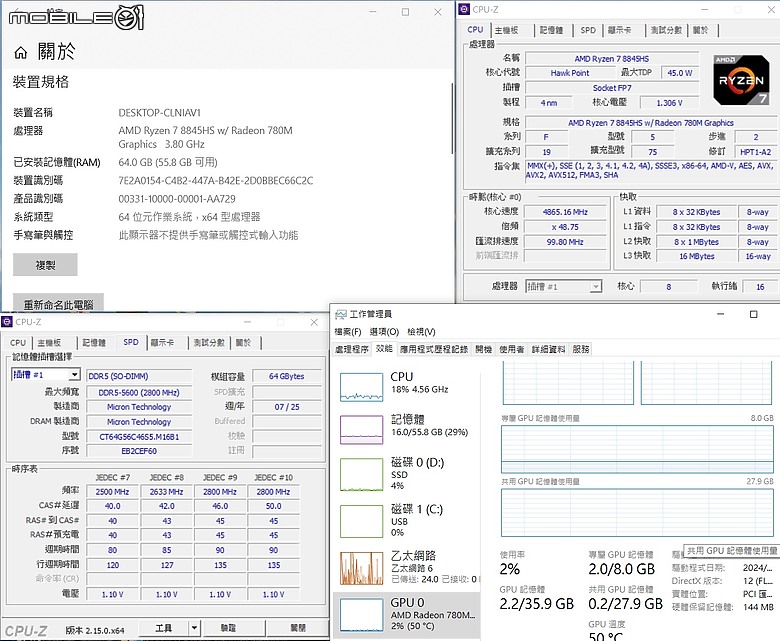
Task: Select the 記憶體 memory graph thumbnail
Action: click(362, 430)
